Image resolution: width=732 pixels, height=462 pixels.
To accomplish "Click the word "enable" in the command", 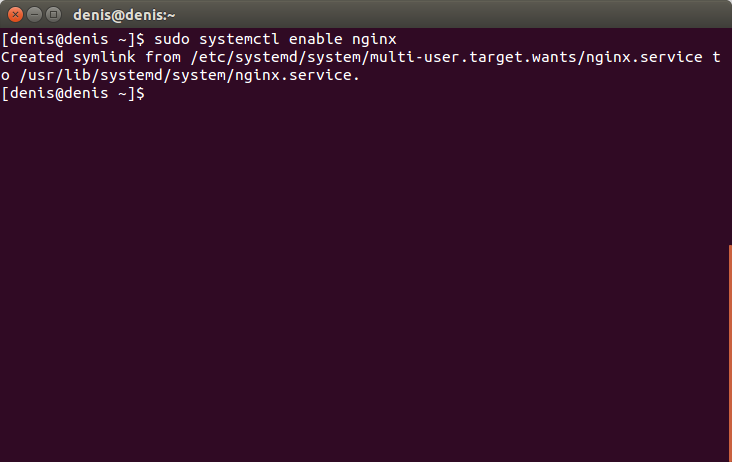I will point(316,39).
